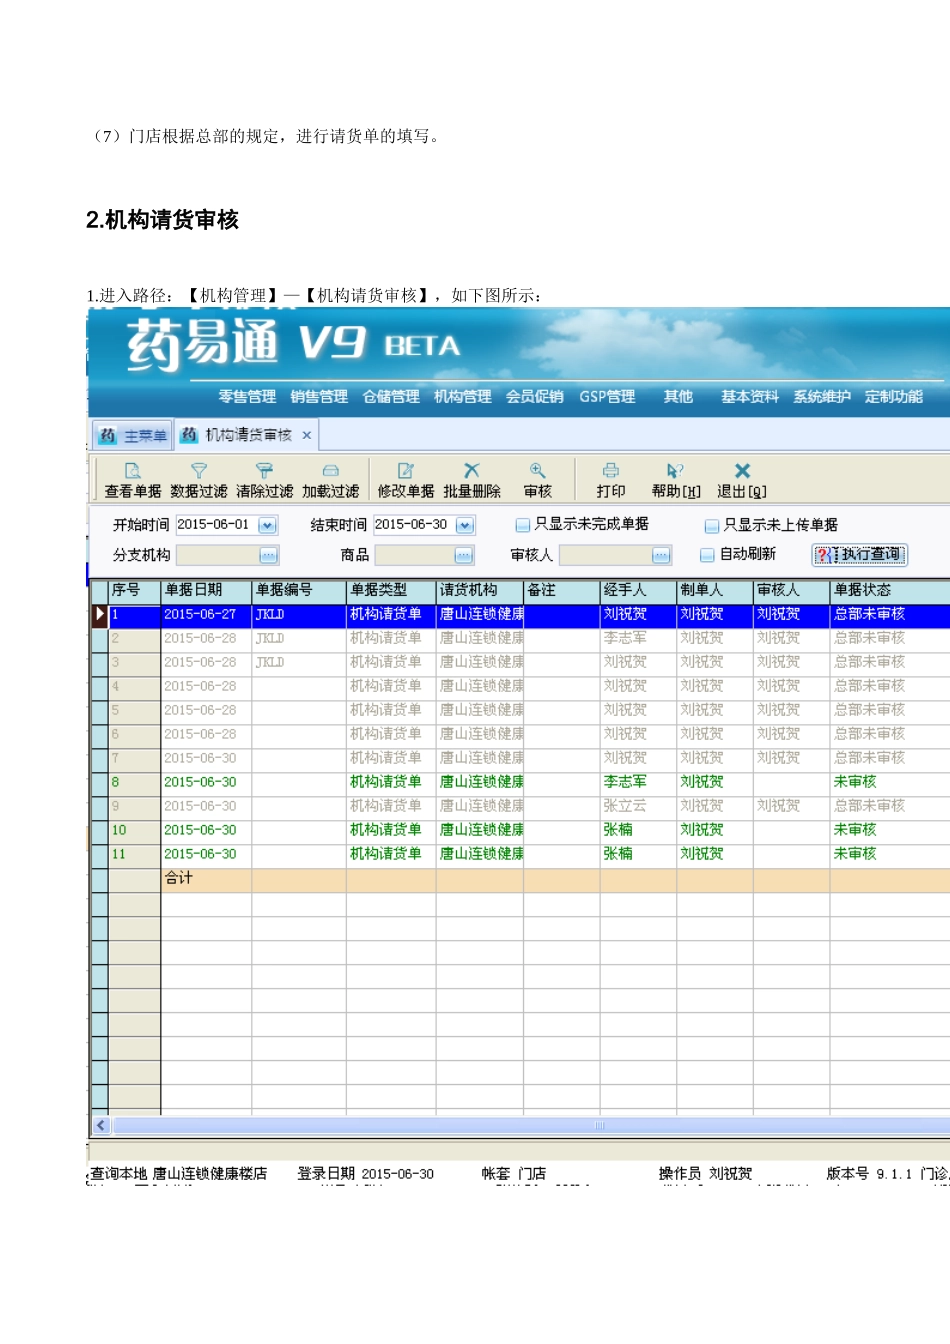
Task: Click the 查看单据 toolbar icon
Action: (x=132, y=470)
